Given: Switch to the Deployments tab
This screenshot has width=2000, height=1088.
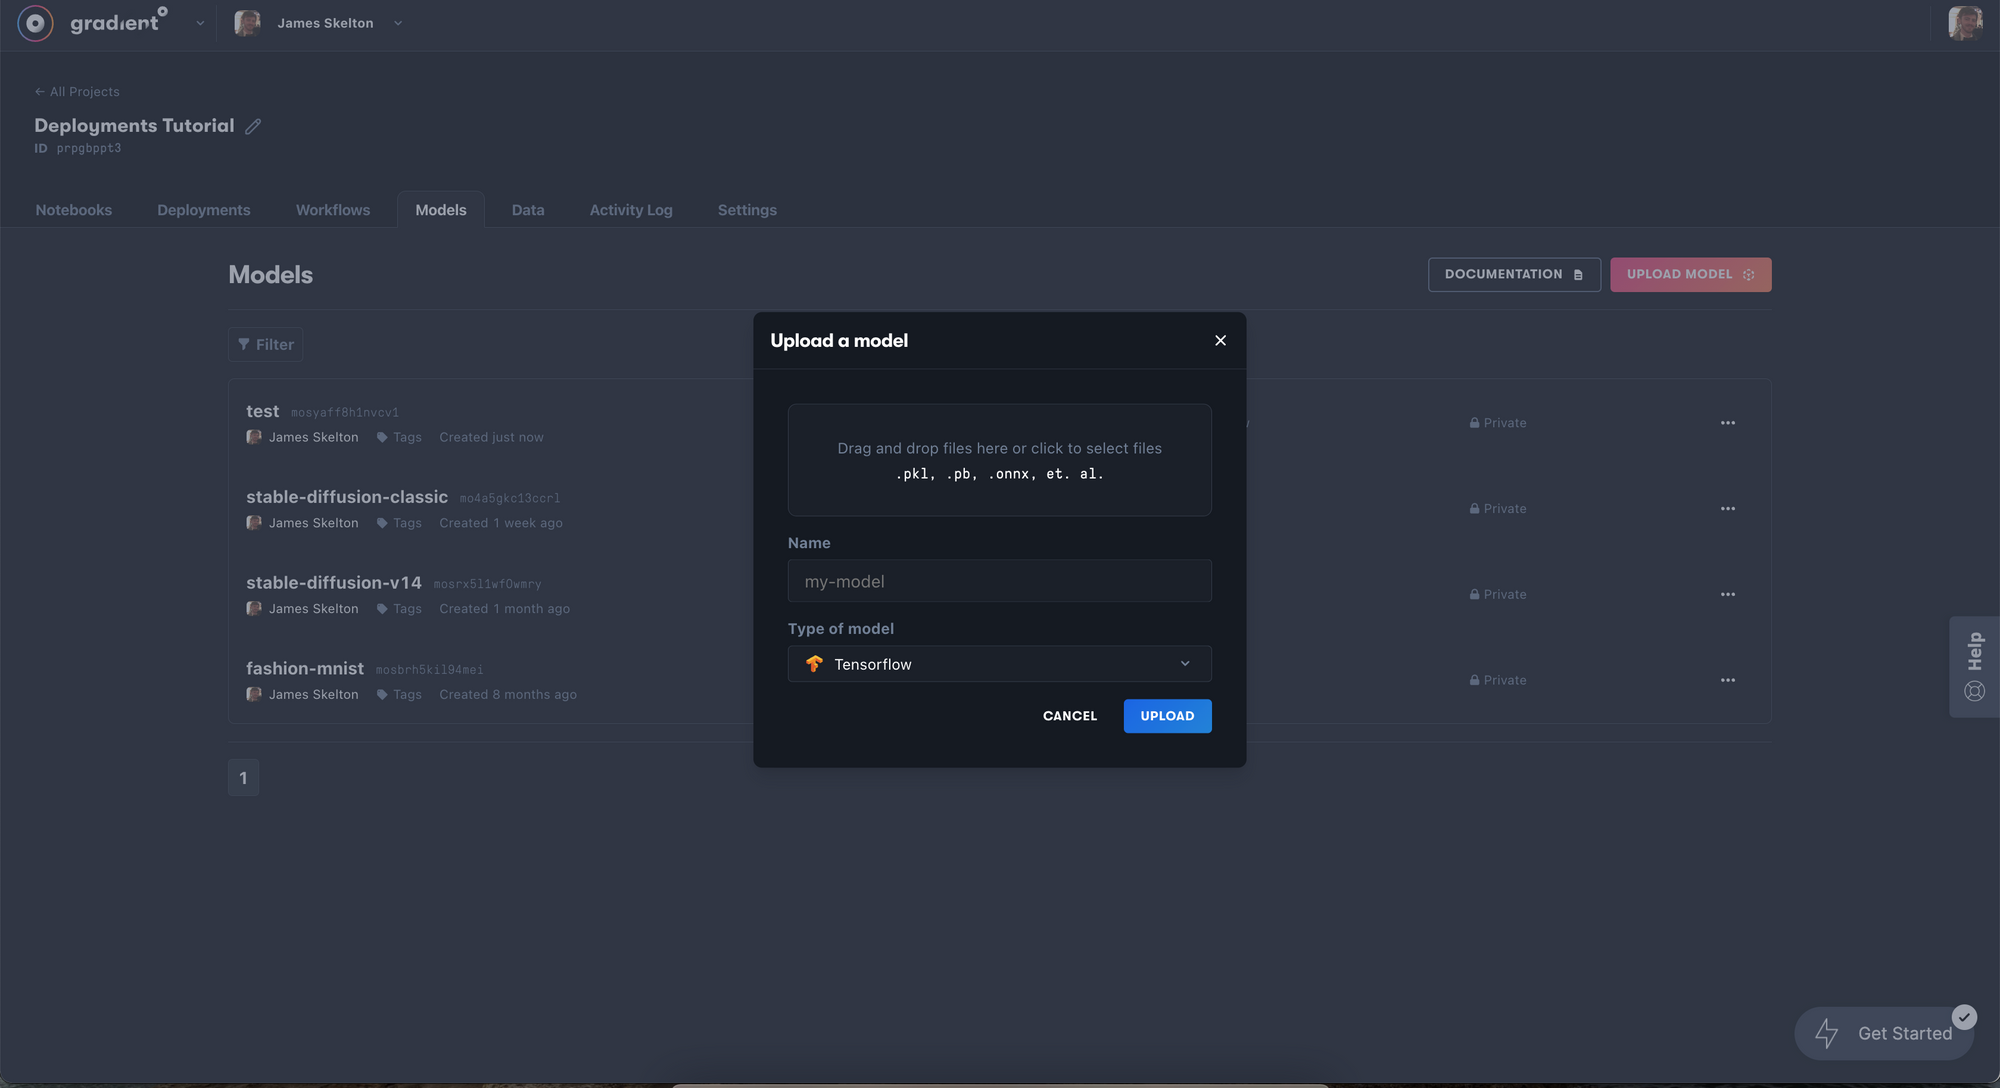Looking at the screenshot, I should tap(203, 210).
